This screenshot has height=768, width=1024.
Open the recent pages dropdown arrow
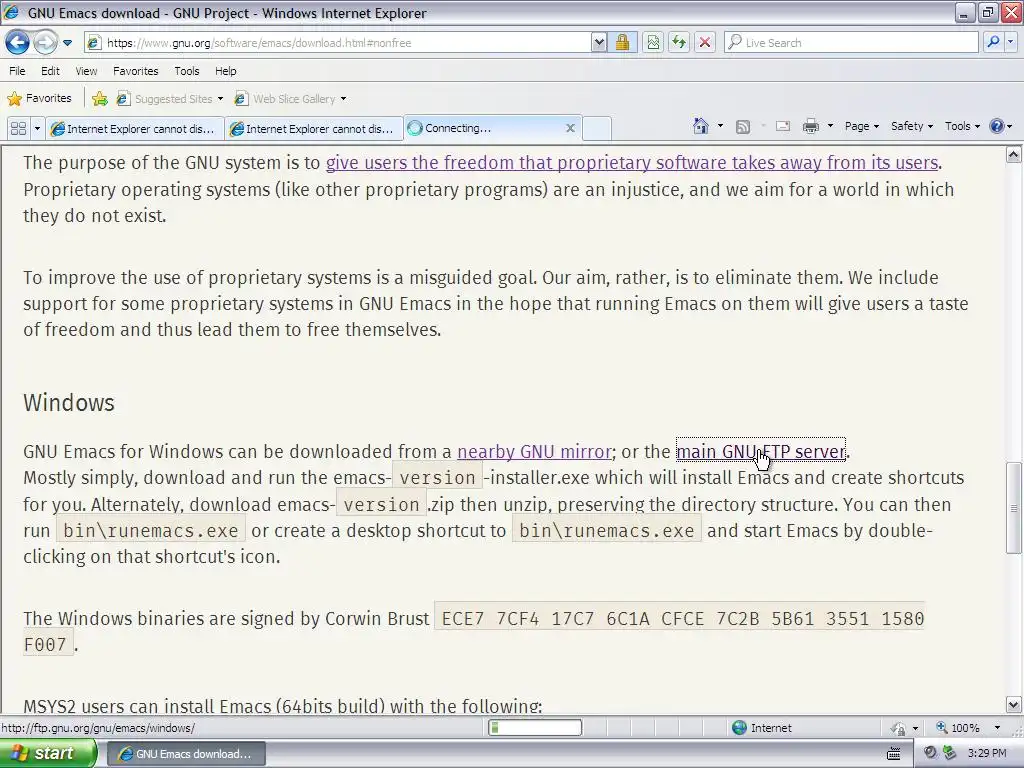click(x=67, y=43)
